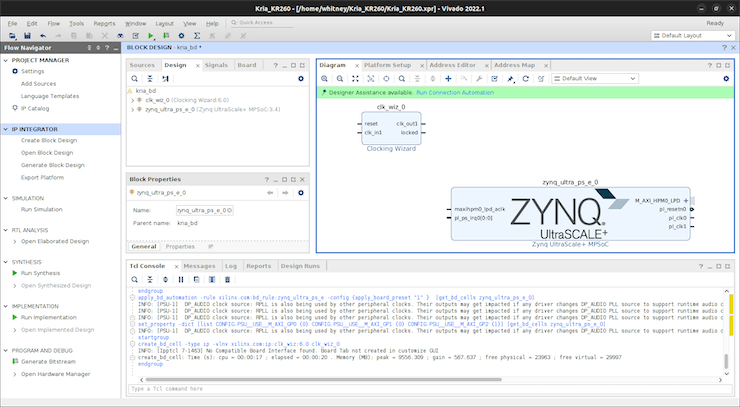
Task: Close the Diagram tab
Action: click(357, 66)
